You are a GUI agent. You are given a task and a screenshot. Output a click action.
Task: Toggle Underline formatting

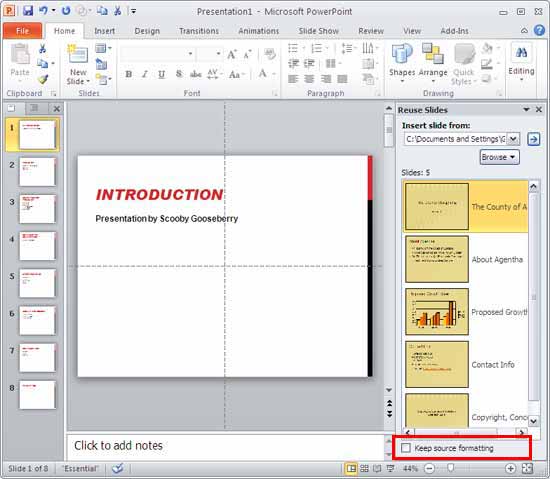(x=161, y=74)
